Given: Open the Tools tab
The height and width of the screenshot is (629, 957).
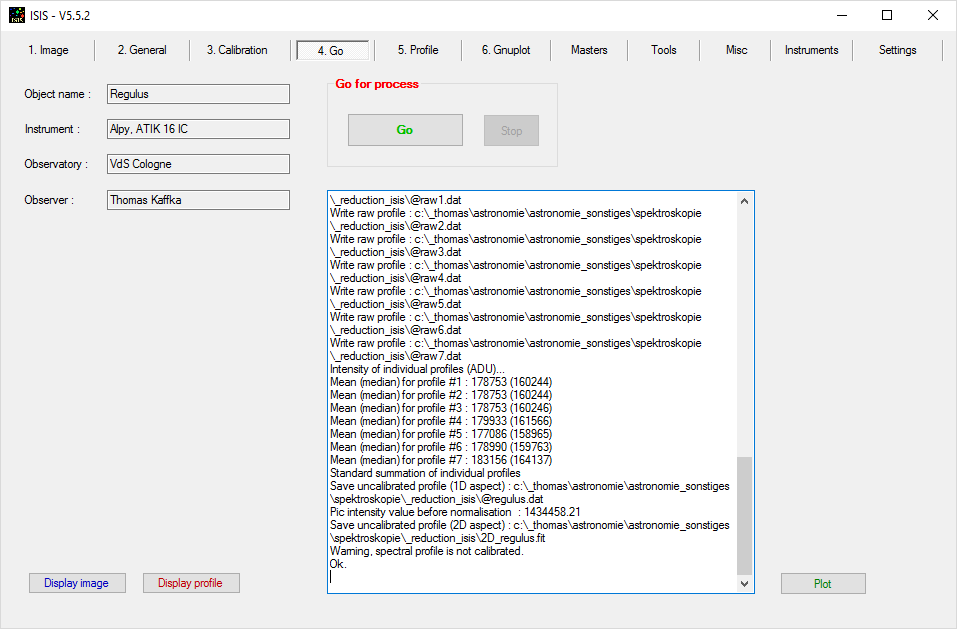Looking at the screenshot, I should [664, 50].
